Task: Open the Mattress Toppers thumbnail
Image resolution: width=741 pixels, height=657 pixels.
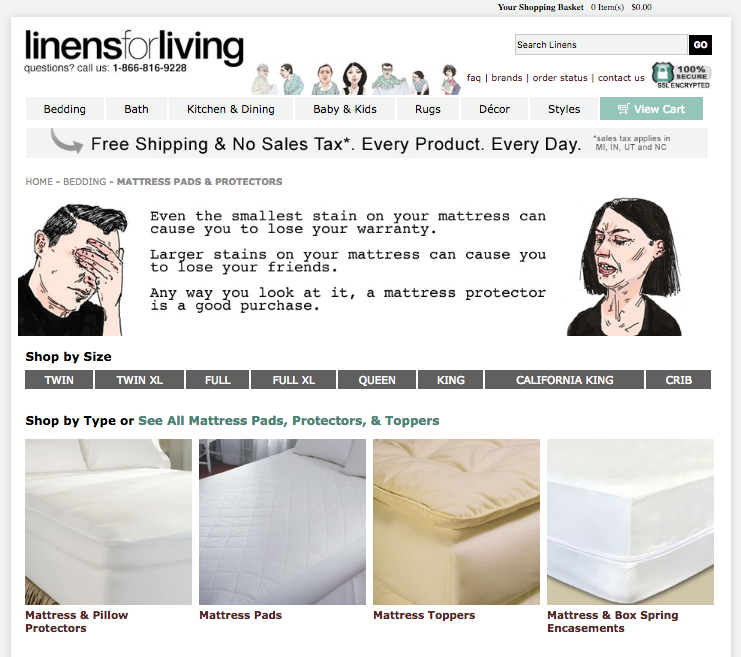Action: click(x=456, y=522)
